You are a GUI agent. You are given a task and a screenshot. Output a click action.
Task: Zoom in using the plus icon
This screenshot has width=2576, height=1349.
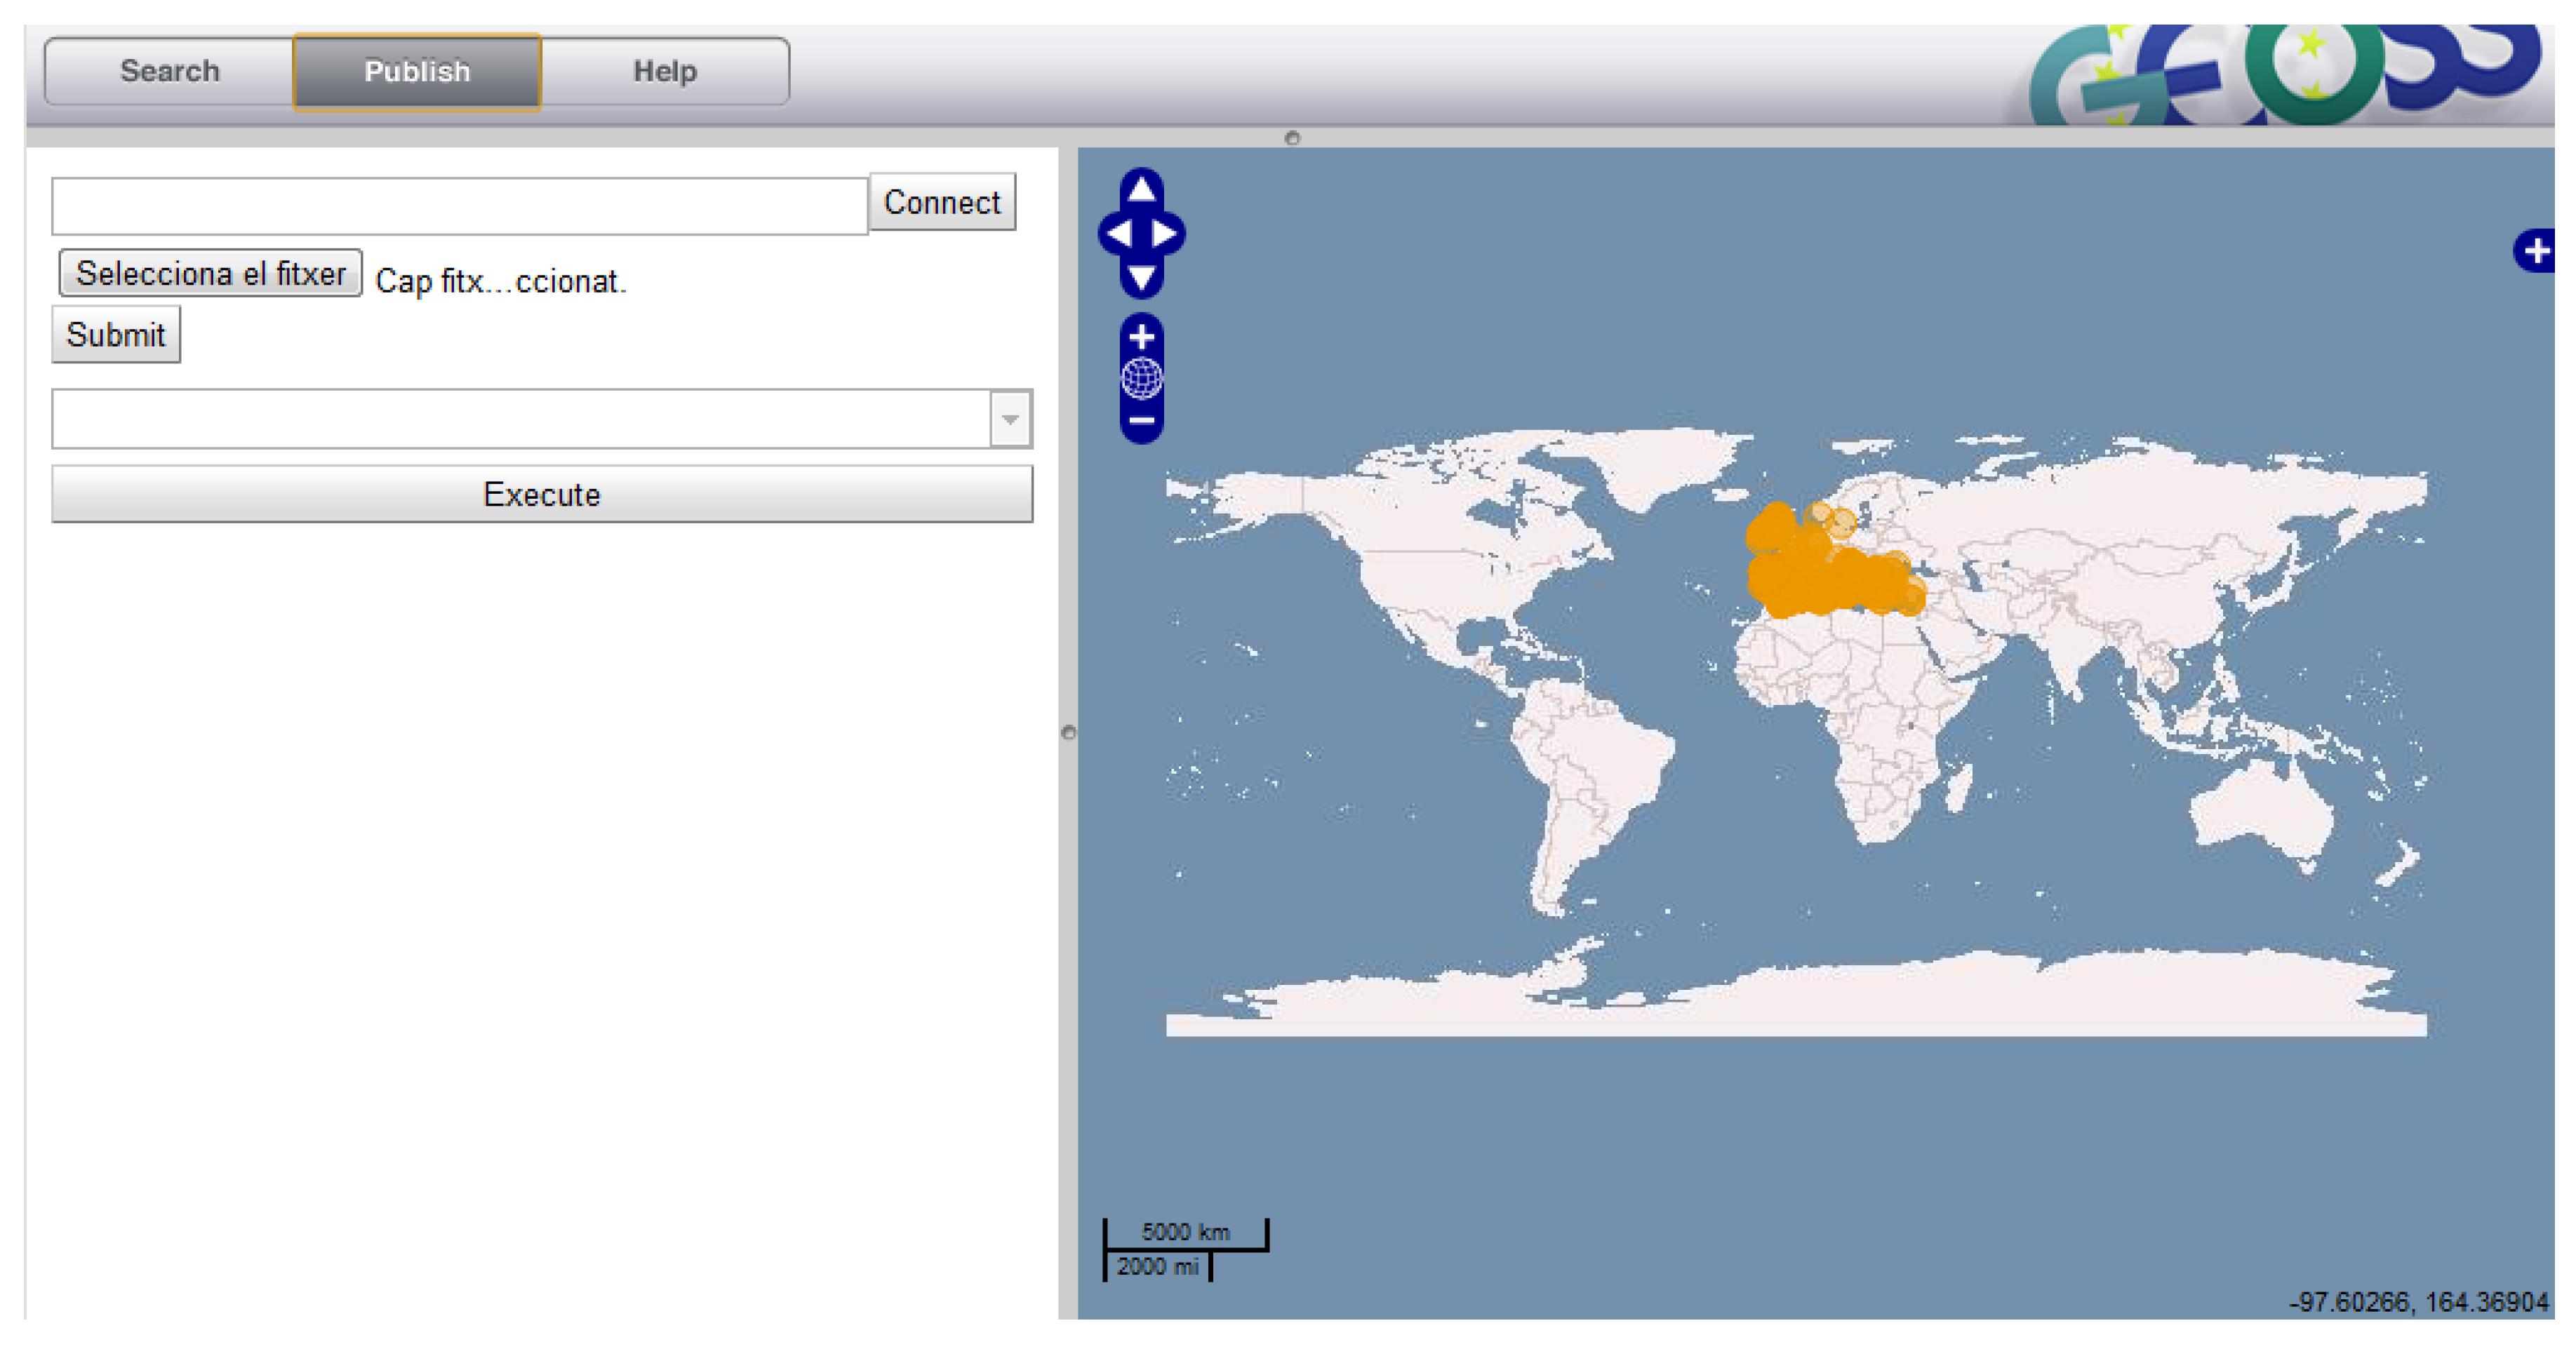click(1141, 336)
